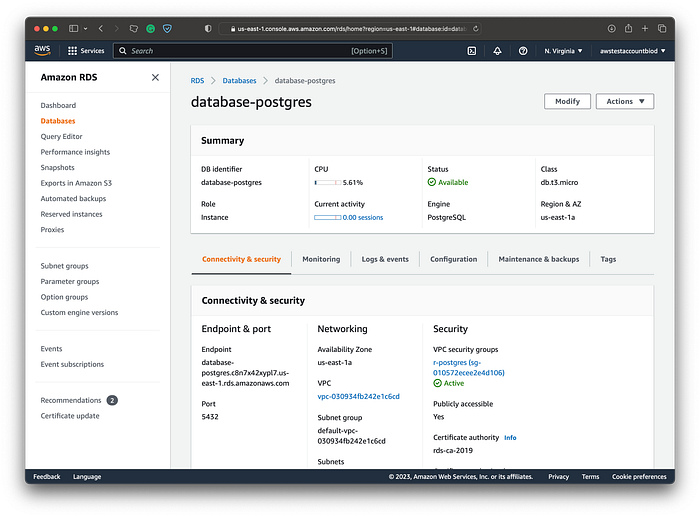
Task: Open Certificate update
Action: coord(70,416)
